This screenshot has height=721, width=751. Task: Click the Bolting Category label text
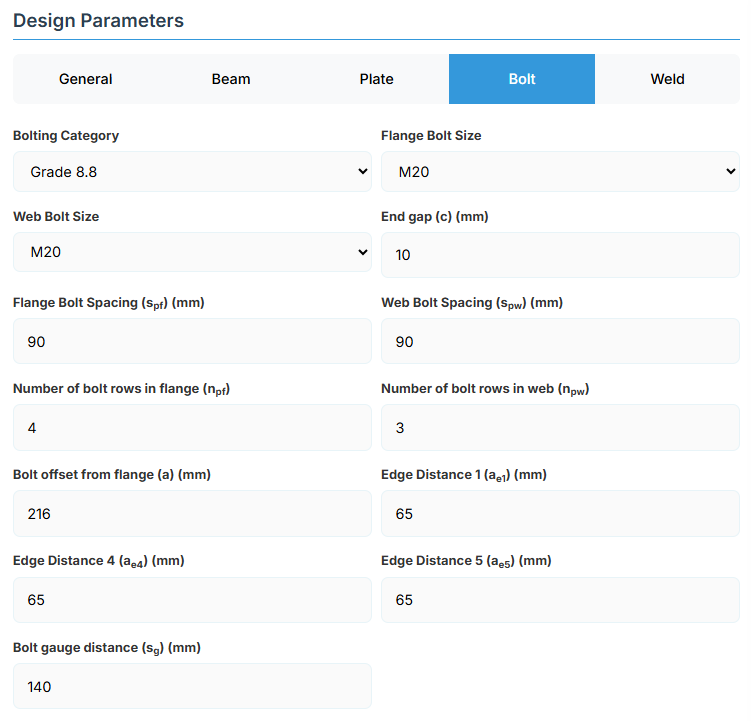(66, 135)
